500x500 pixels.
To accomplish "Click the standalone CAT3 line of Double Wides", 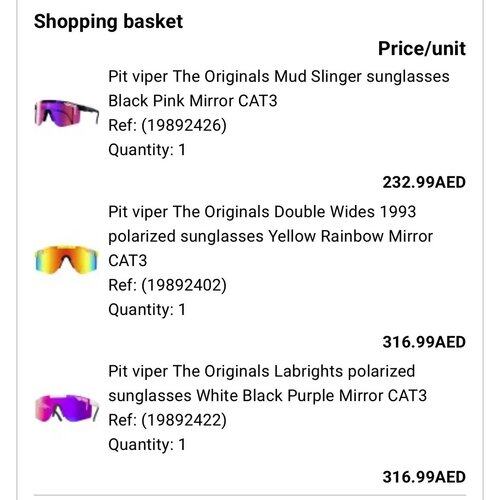I will pos(127,261).
